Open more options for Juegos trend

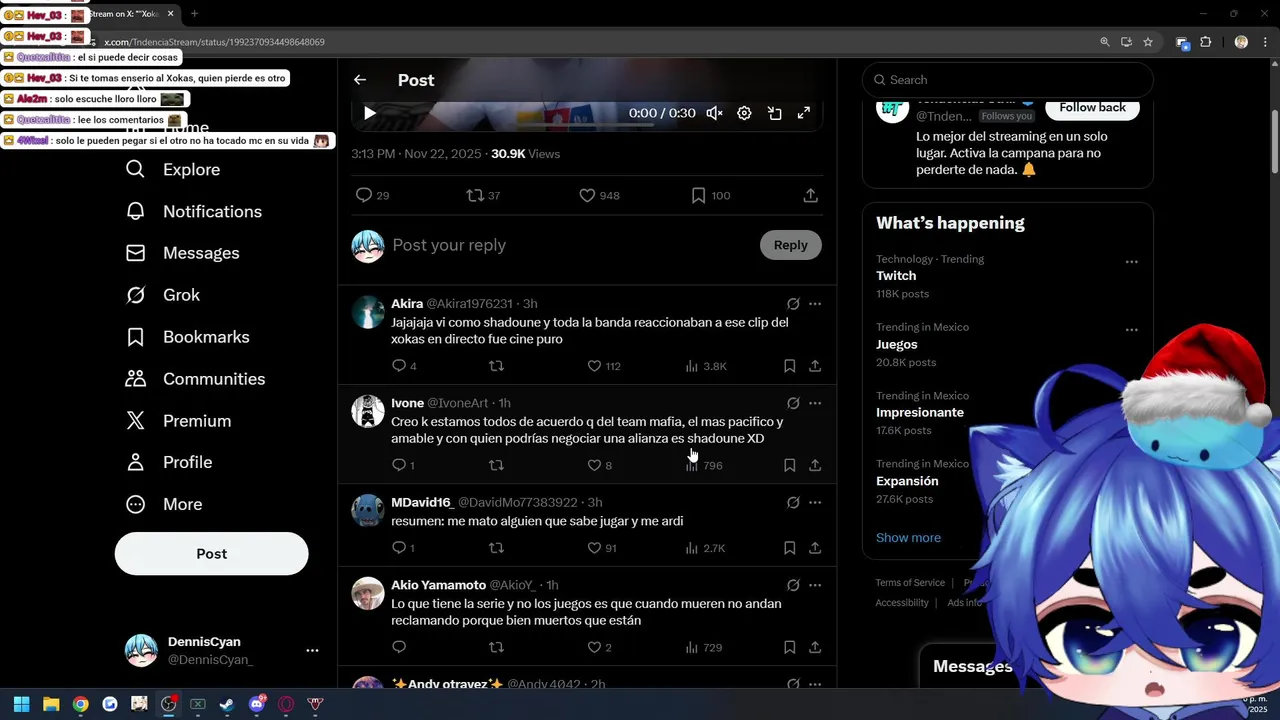[1131, 330]
